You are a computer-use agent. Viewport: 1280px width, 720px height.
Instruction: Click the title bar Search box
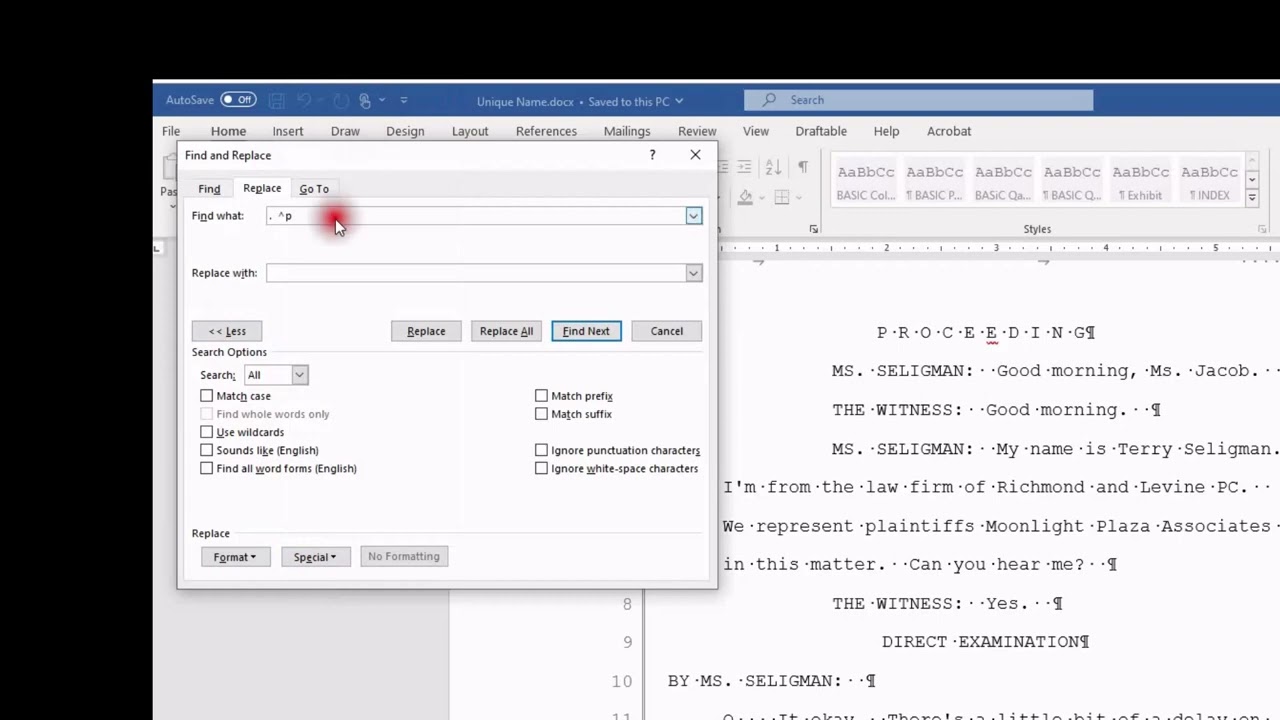coord(918,100)
